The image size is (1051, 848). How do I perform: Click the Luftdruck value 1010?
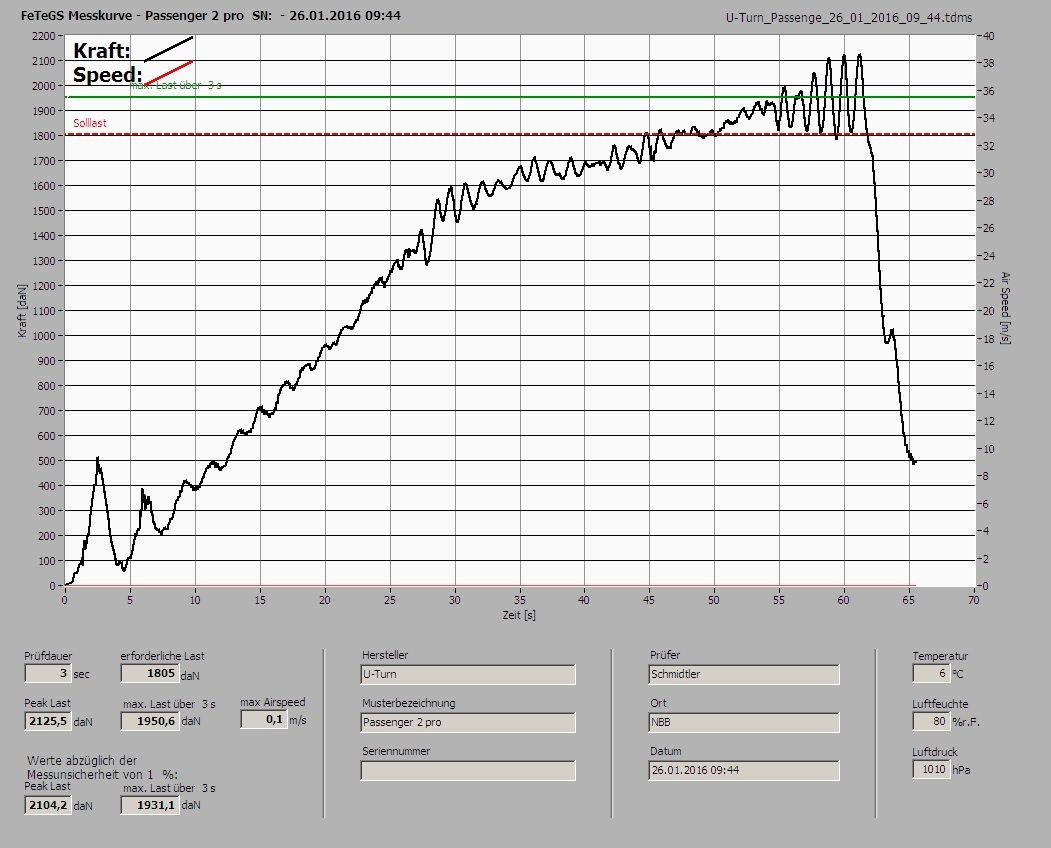tap(930, 769)
